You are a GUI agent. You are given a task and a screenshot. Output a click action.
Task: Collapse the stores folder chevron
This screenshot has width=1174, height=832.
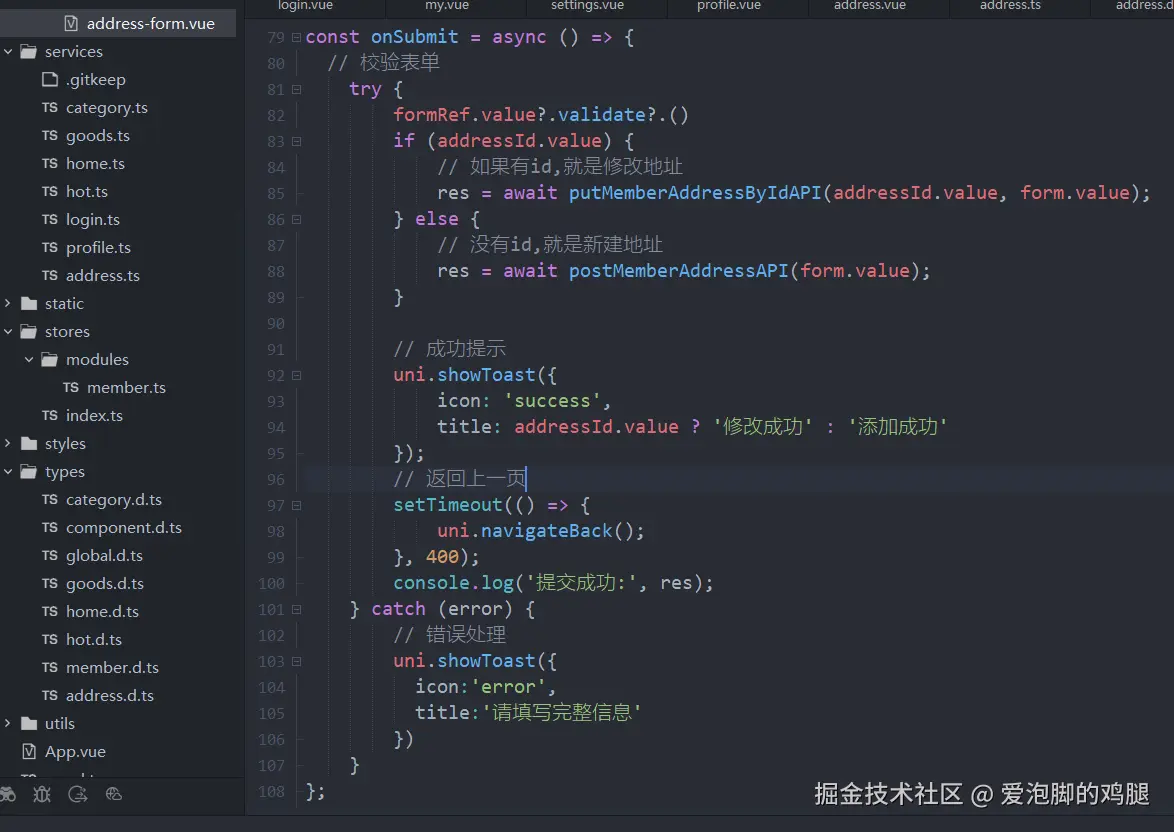[x=8, y=332]
